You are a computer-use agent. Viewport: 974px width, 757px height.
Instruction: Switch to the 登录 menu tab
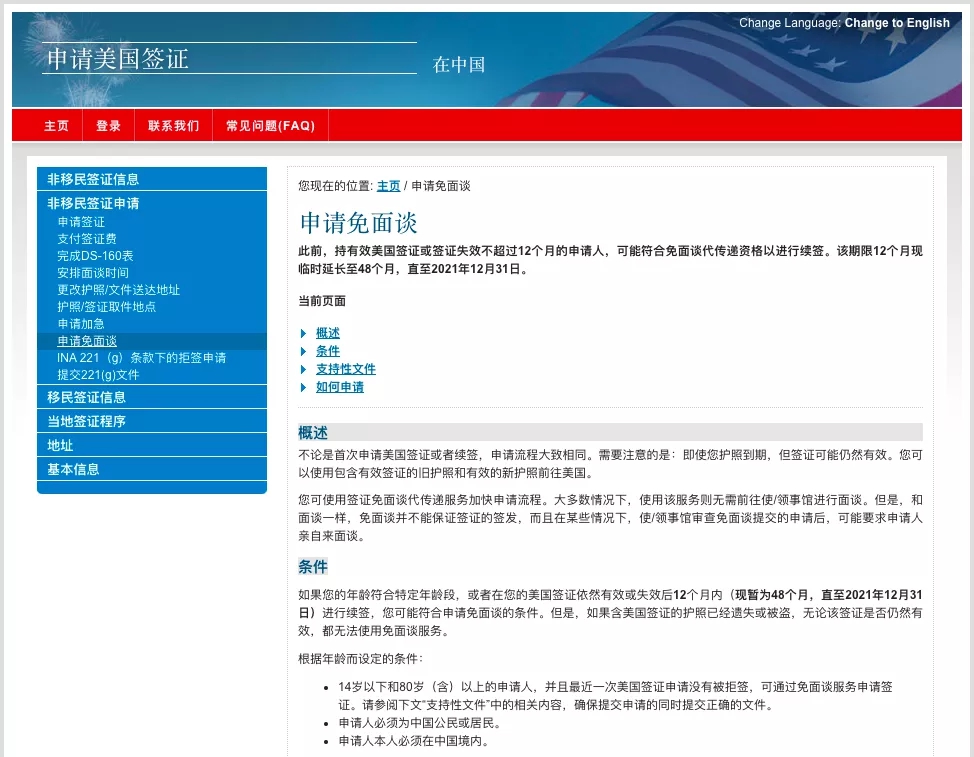coord(108,125)
